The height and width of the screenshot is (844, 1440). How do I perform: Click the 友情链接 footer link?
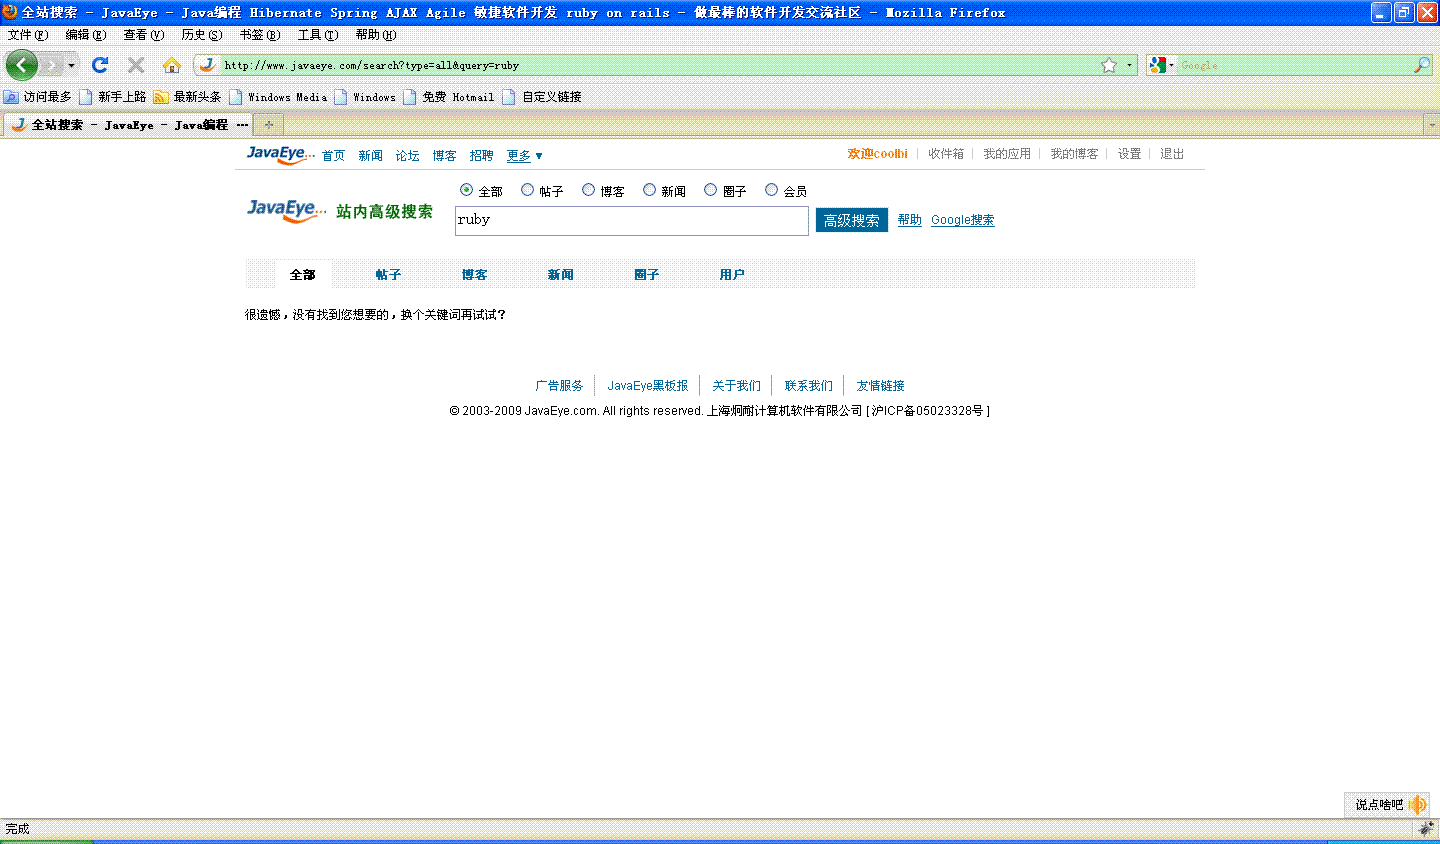point(880,386)
